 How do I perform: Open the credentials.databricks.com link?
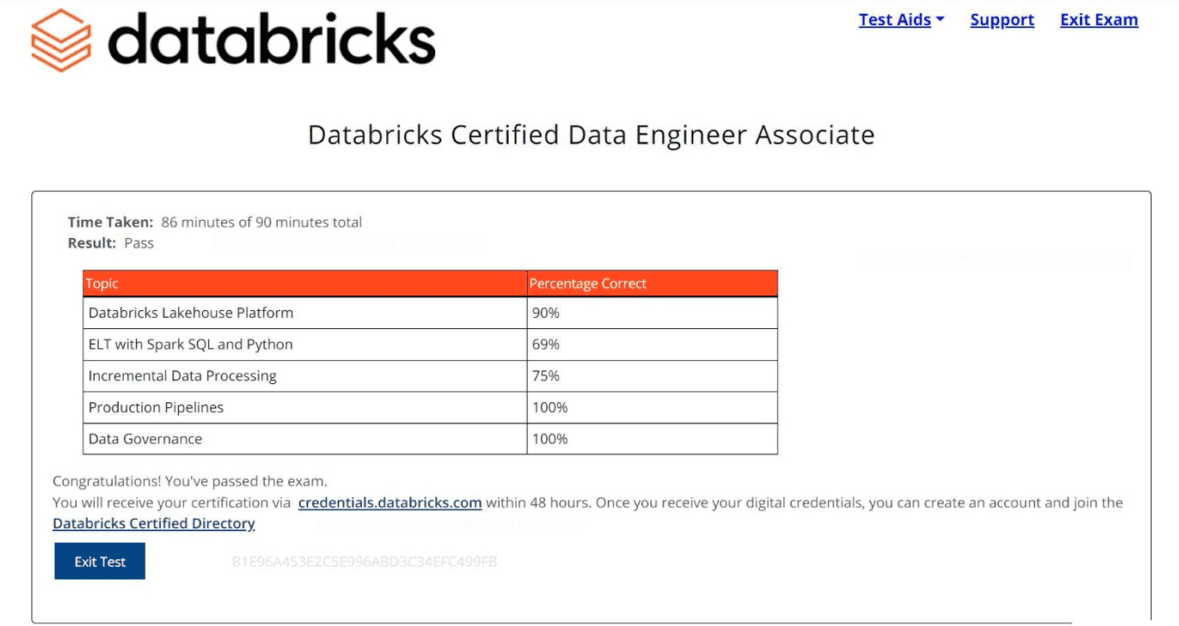(x=390, y=503)
